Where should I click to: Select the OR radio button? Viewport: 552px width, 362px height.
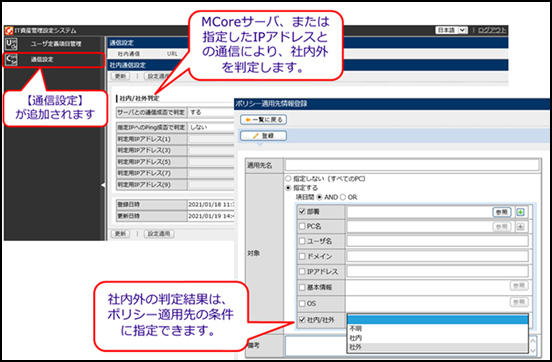click(343, 197)
